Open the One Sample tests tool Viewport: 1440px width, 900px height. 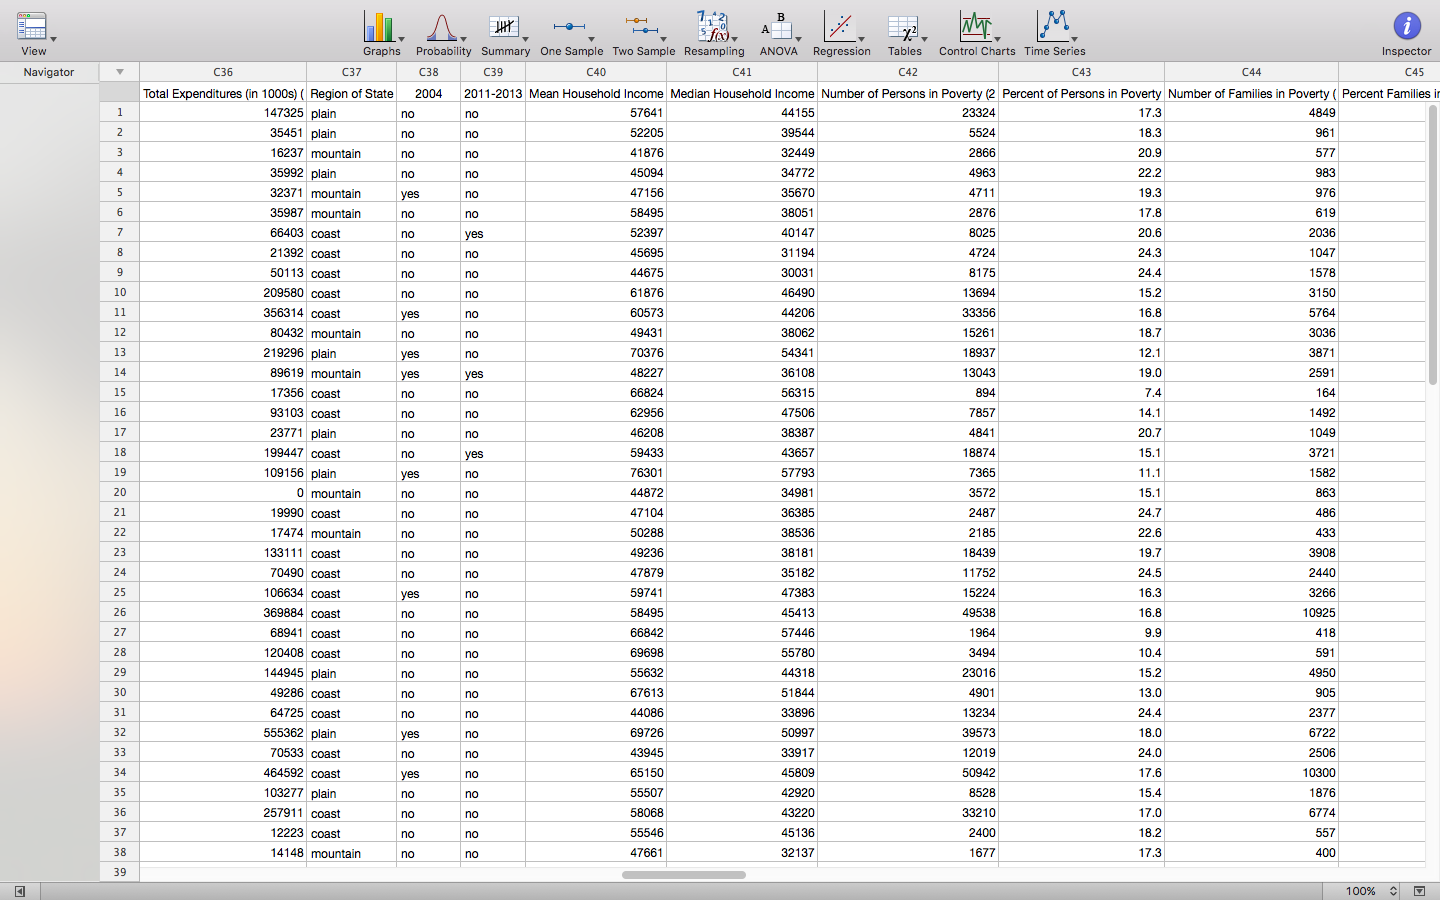571,33
